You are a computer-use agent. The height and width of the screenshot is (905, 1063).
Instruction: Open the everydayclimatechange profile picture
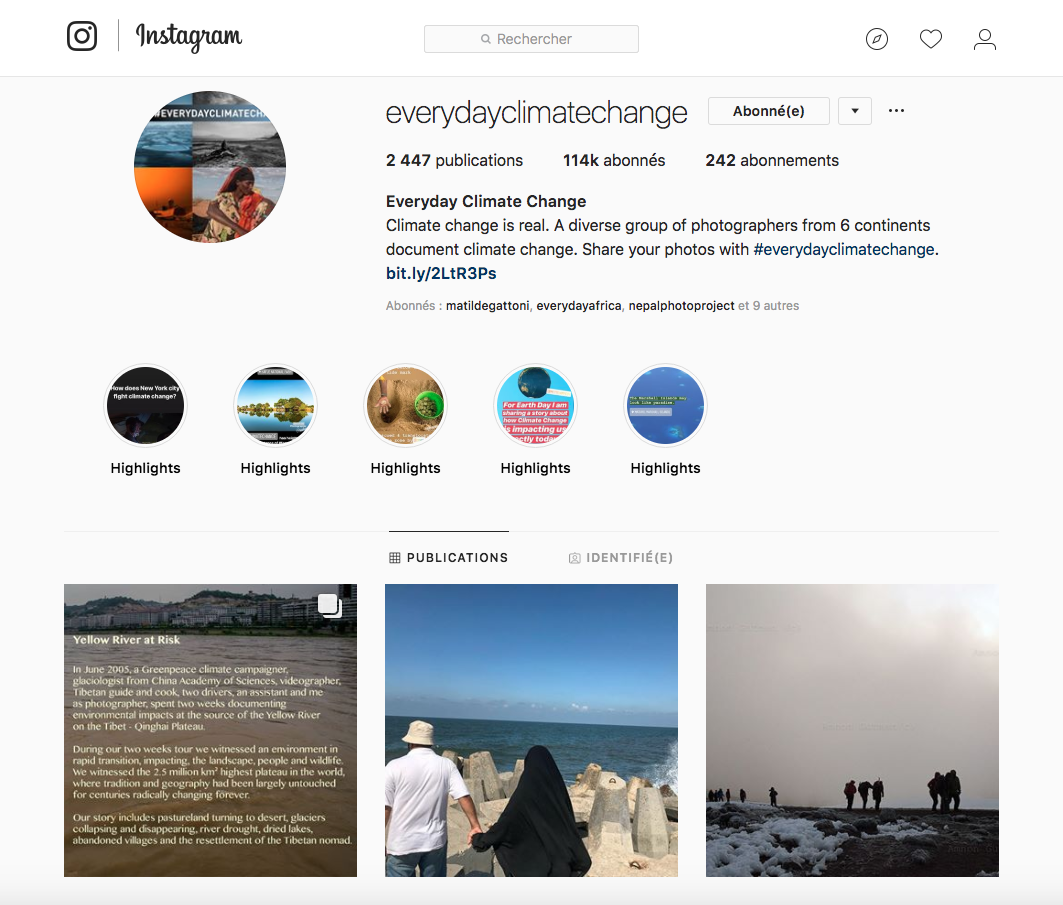pyautogui.click(x=210, y=167)
